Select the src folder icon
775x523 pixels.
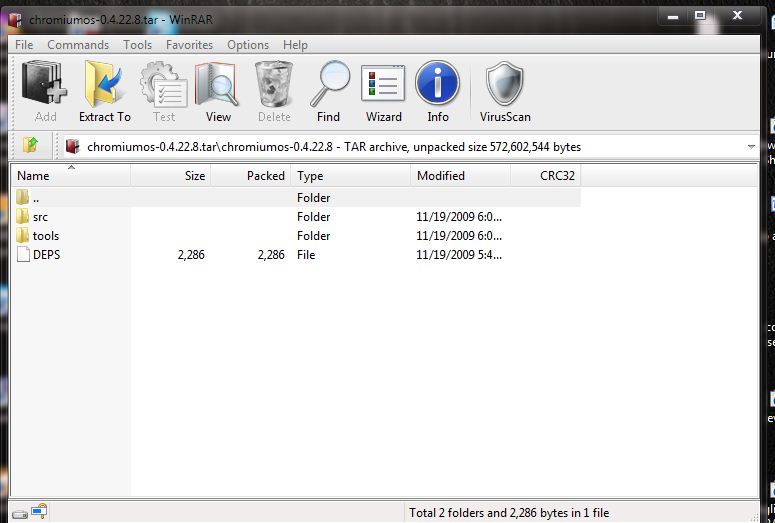tap(22, 217)
